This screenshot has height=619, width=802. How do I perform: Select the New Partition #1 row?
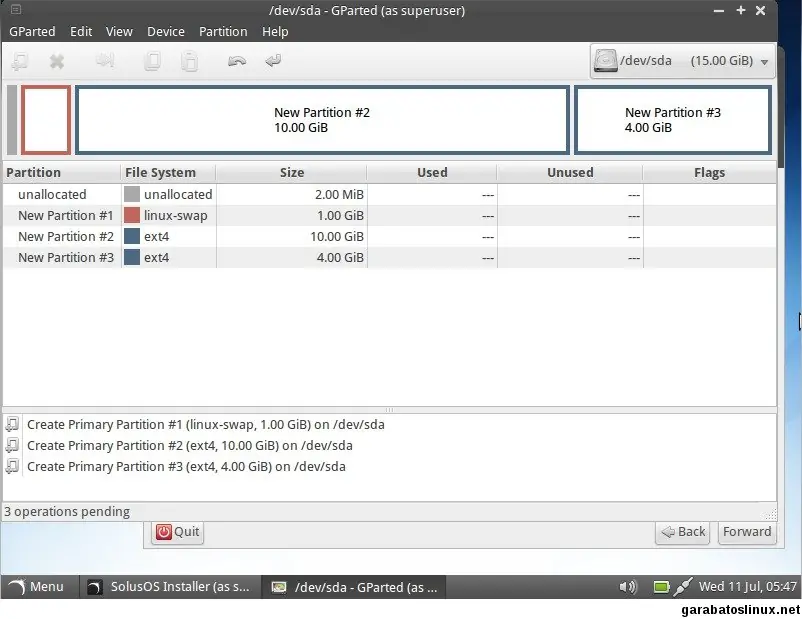(390, 215)
